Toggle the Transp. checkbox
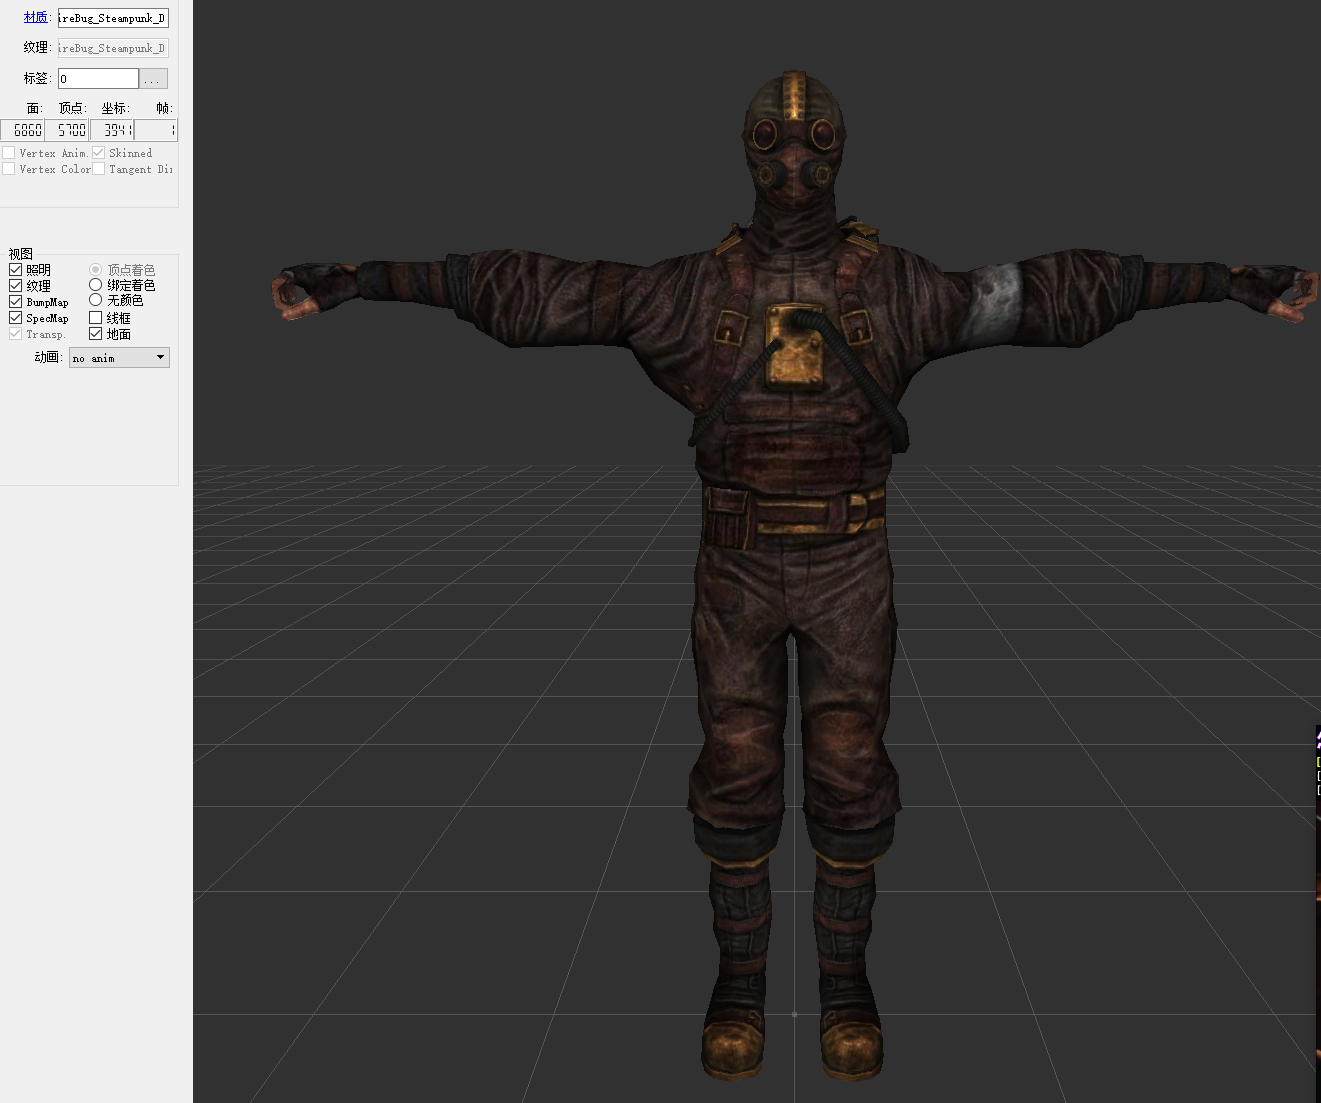The width and height of the screenshot is (1321, 1103). point(15,334)
